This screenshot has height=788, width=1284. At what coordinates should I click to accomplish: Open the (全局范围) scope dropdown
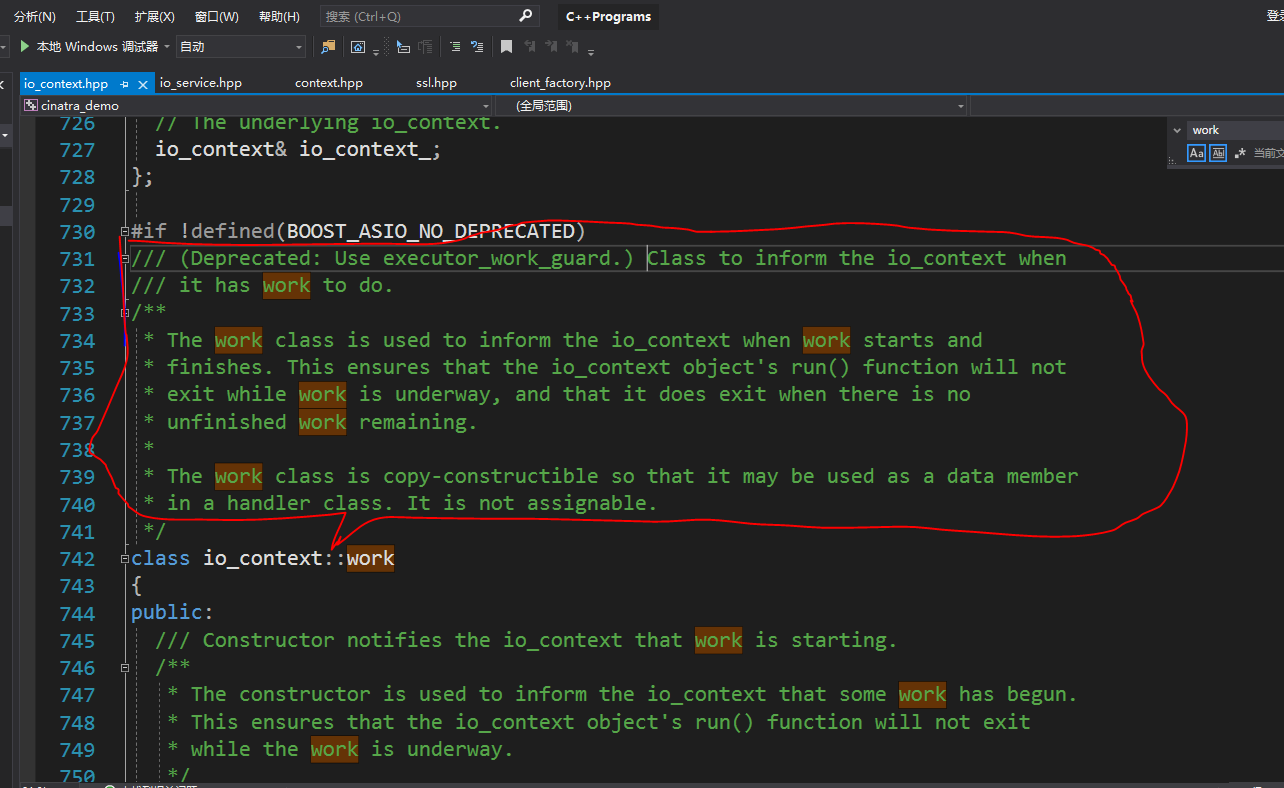(732, 105)
